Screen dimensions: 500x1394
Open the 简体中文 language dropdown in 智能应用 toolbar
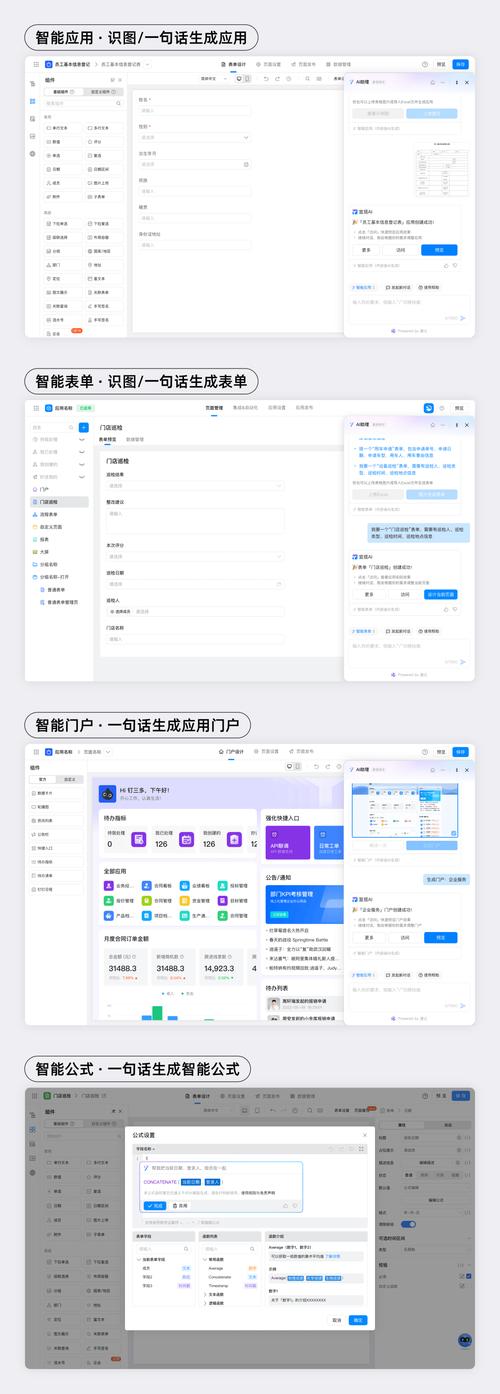(214, 78)
